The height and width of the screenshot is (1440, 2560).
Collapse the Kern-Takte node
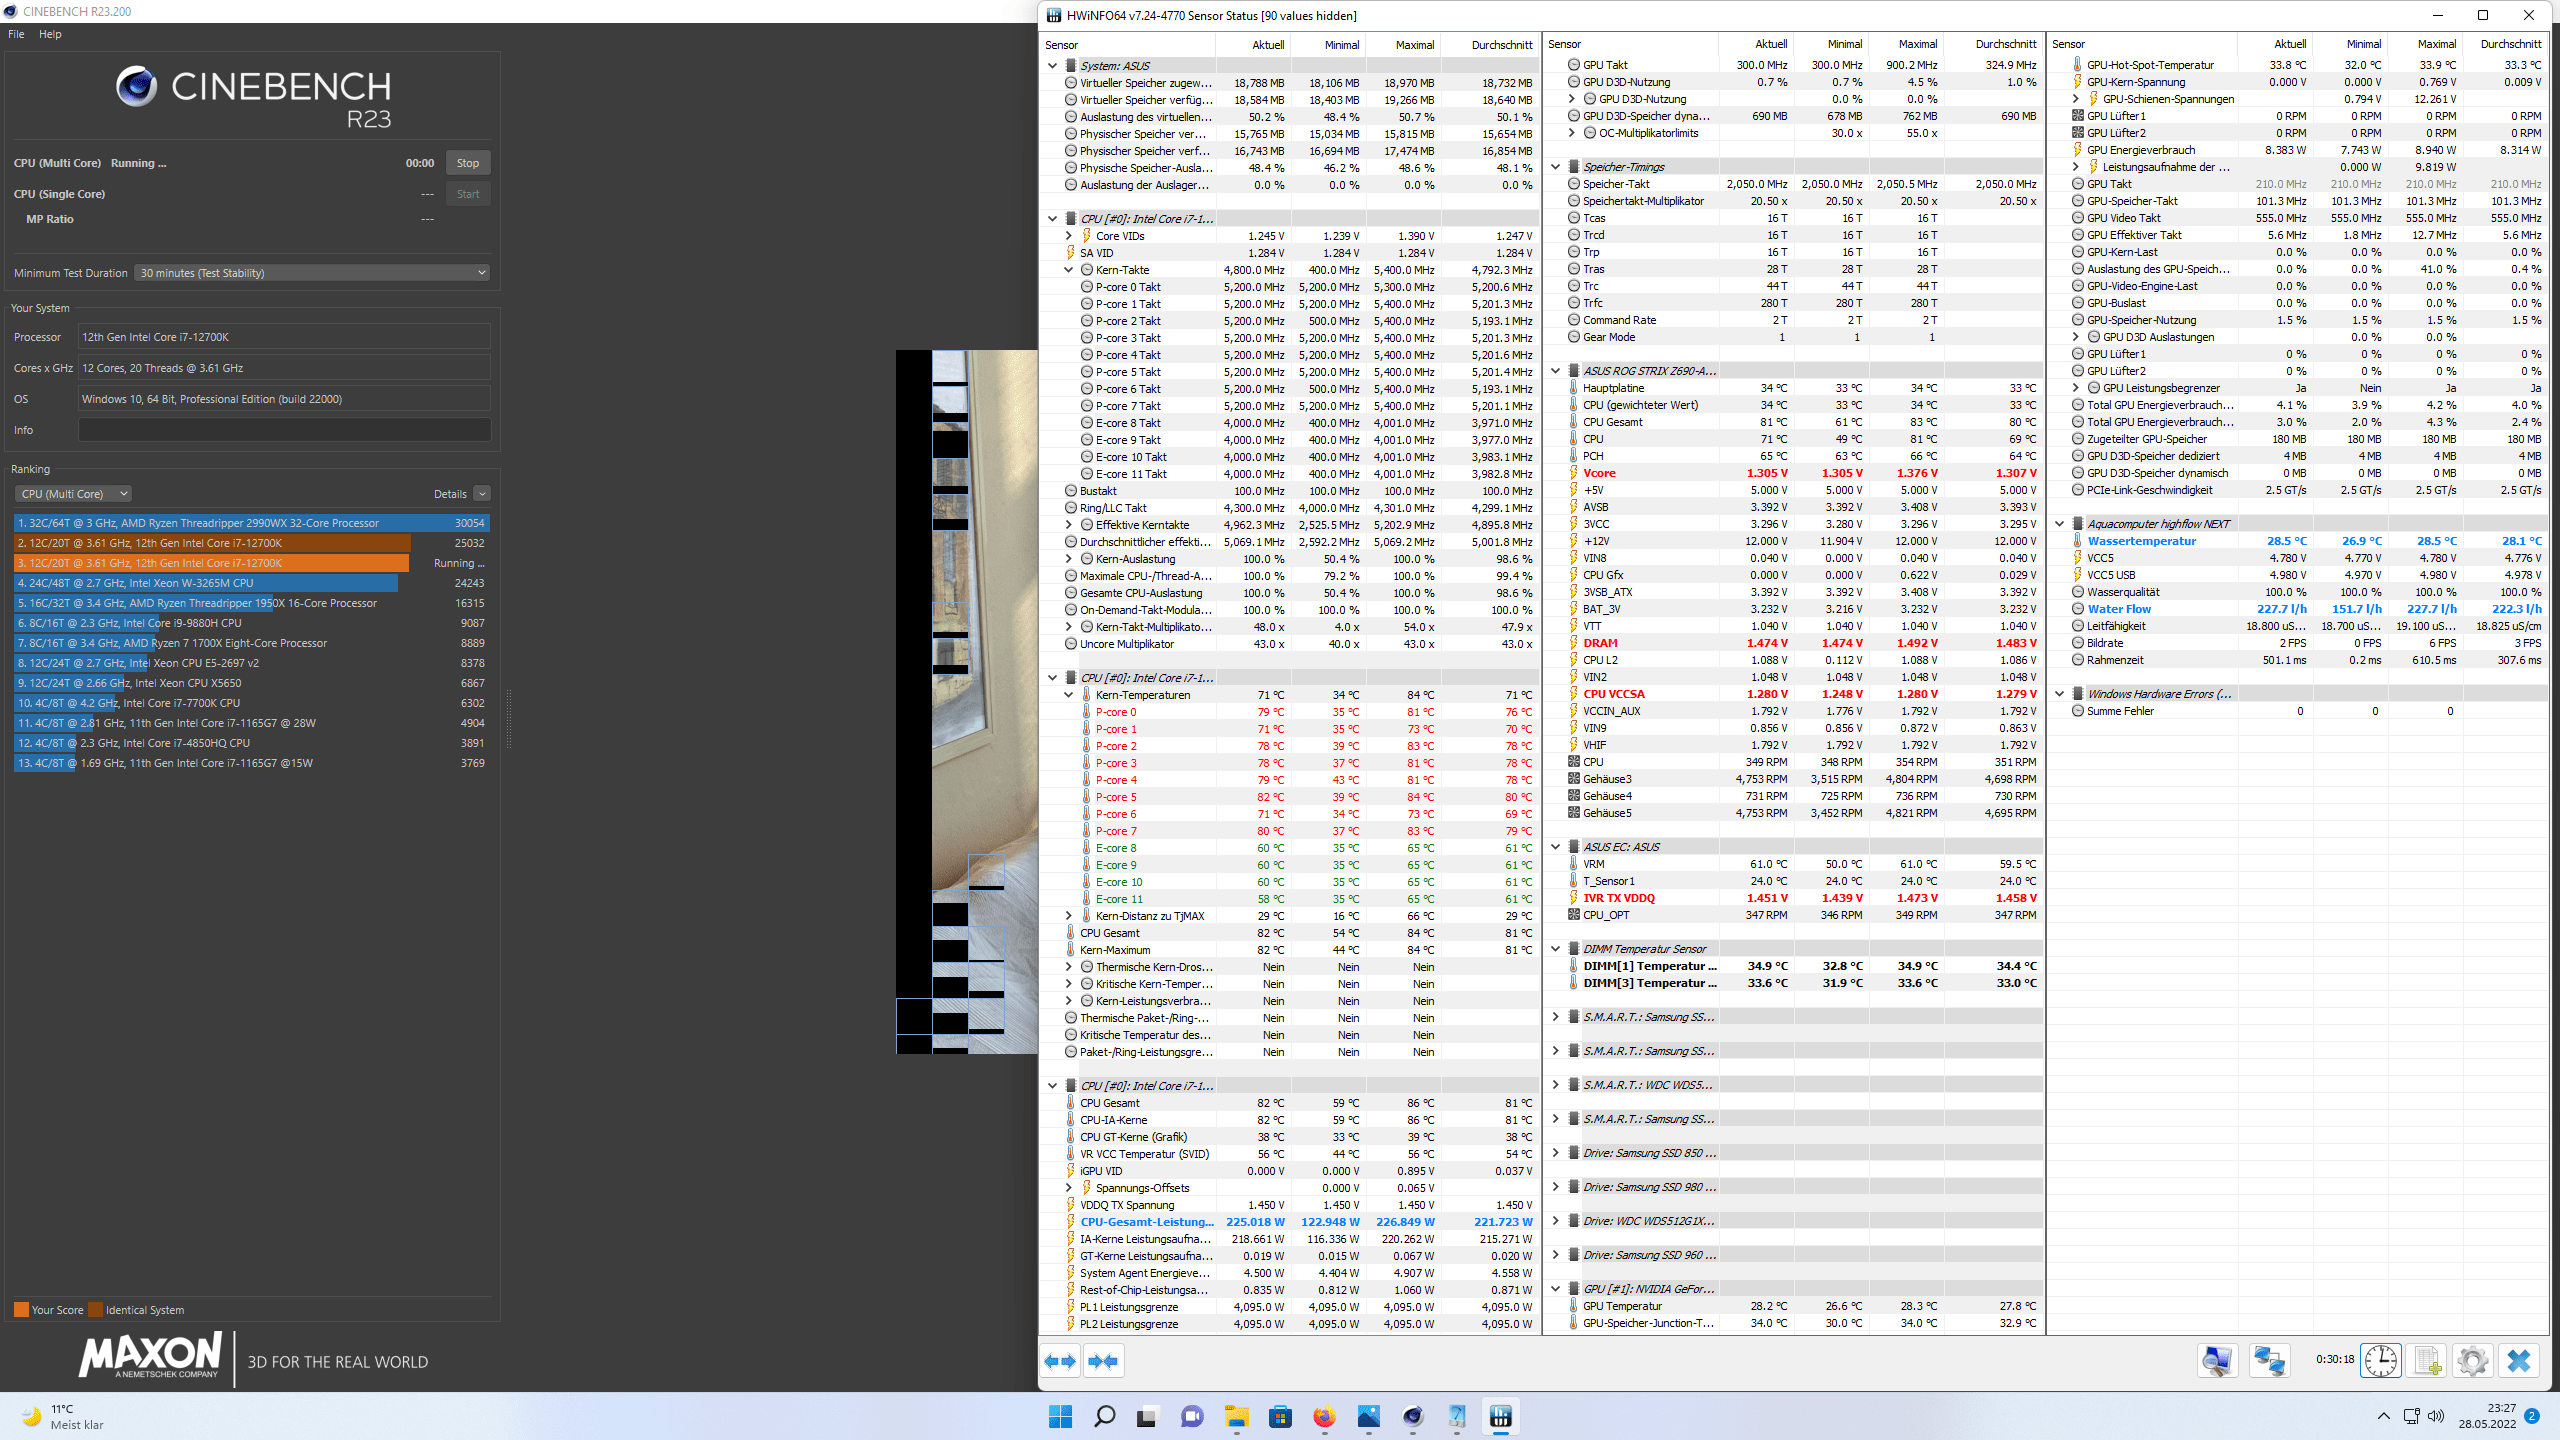tap(1068, 270)
